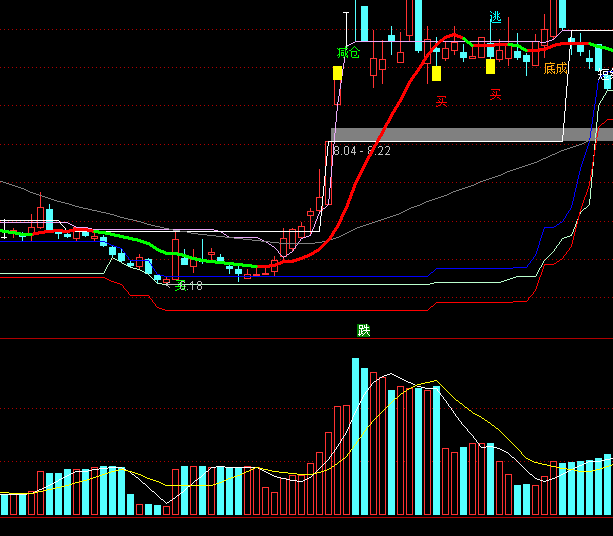Select the gray price gap band
The width and height of the screenshot is (613, 536).
pyautogui.click(x=470, y=134)
